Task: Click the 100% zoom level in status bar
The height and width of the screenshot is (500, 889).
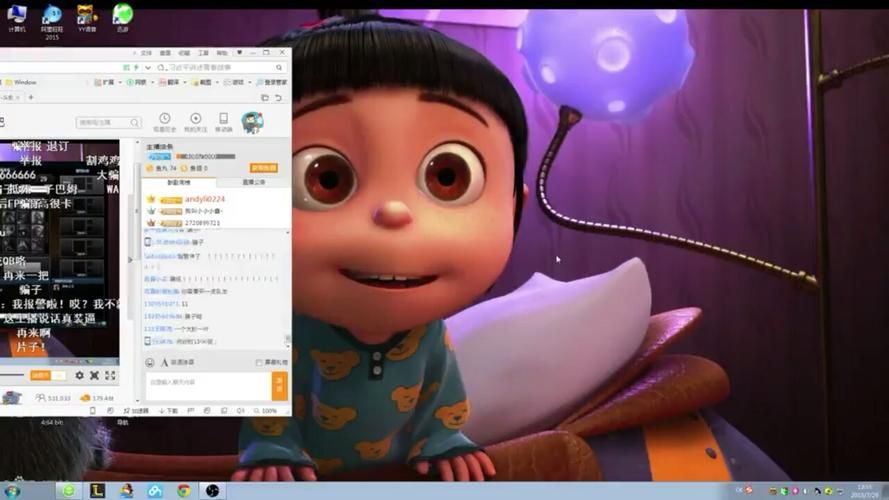Action: point(266,410)
